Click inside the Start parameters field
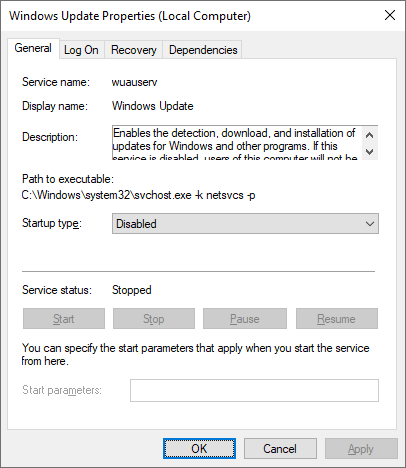The width and height of the screenshot is (406, 468). (254, 390)
